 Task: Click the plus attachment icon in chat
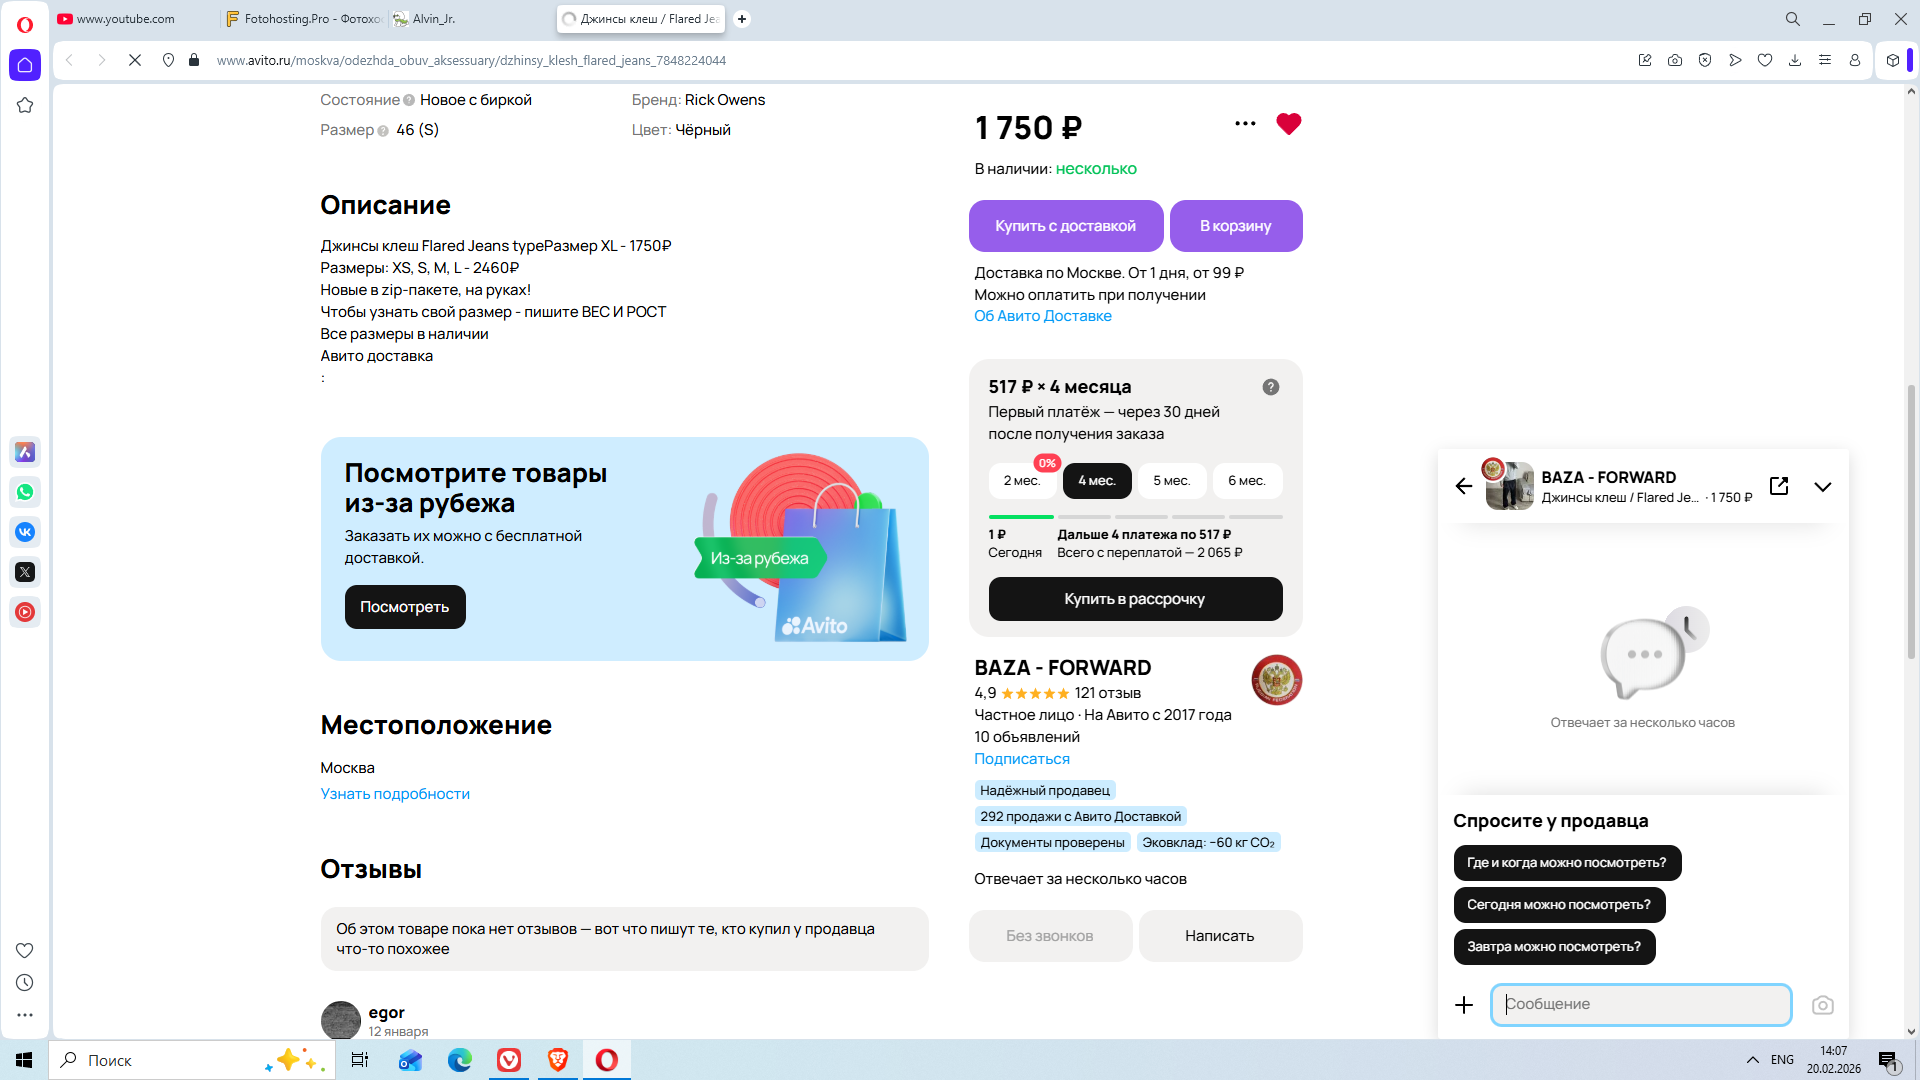1464,1005
